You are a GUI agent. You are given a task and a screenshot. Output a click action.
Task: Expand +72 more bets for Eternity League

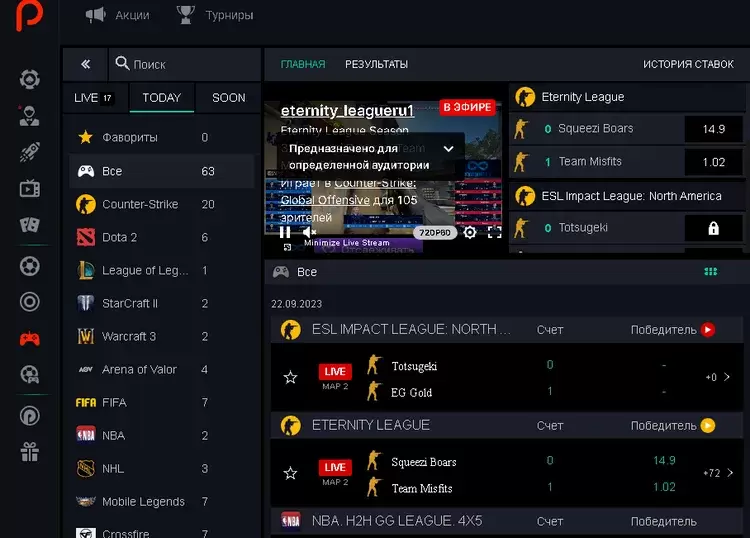(x=717, y=473)
